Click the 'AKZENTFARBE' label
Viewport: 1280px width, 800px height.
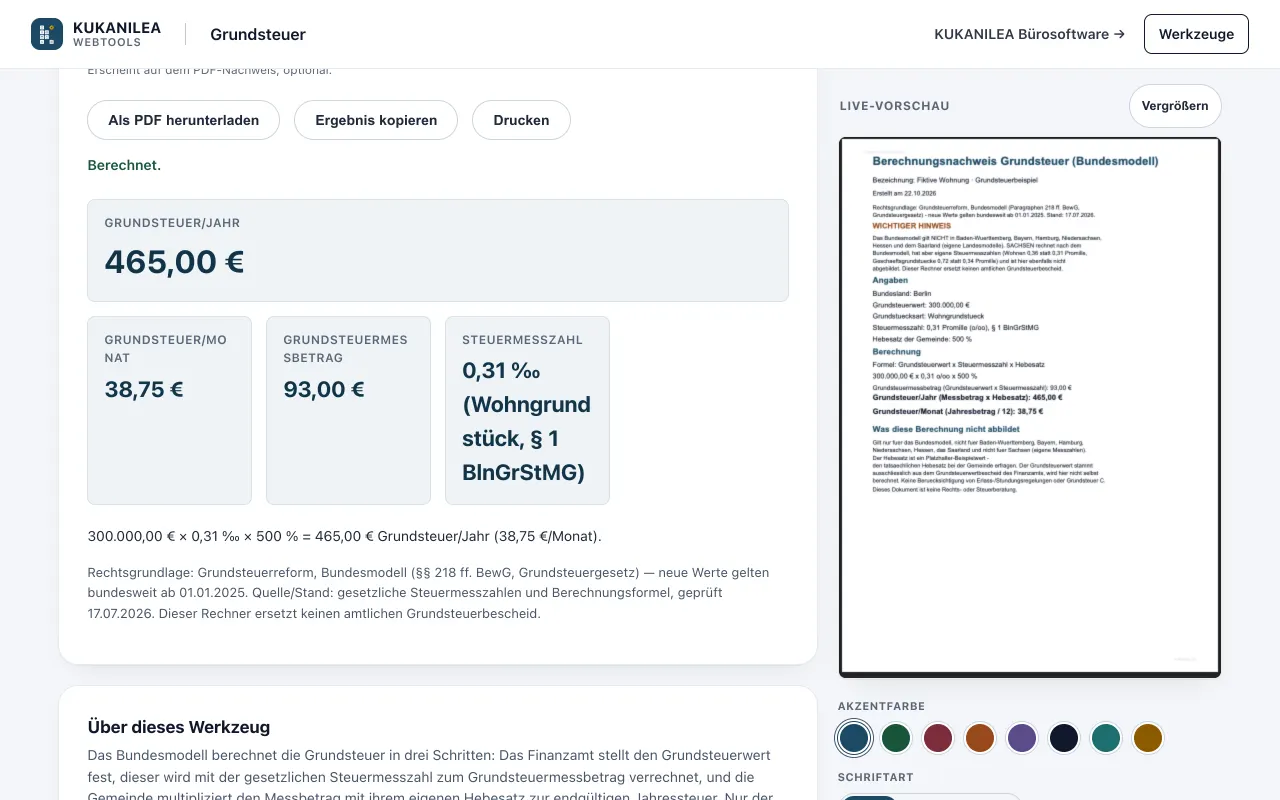pos(881,704)
